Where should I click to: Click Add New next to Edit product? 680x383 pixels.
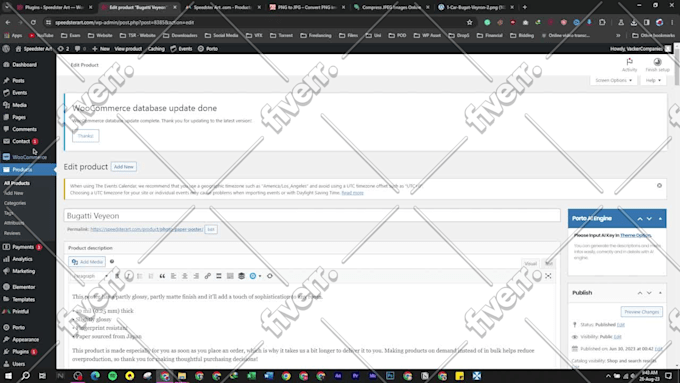pos(124,167)
